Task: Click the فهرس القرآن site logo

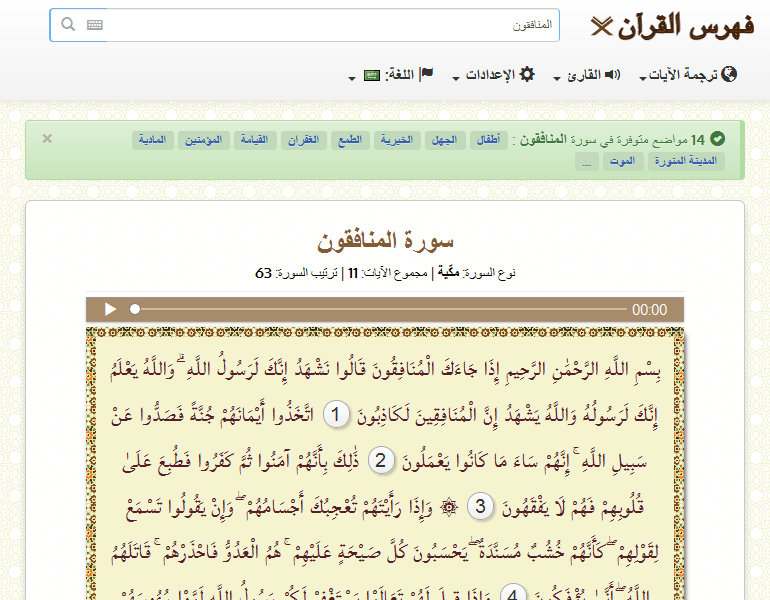Action: tap(672, 26)
